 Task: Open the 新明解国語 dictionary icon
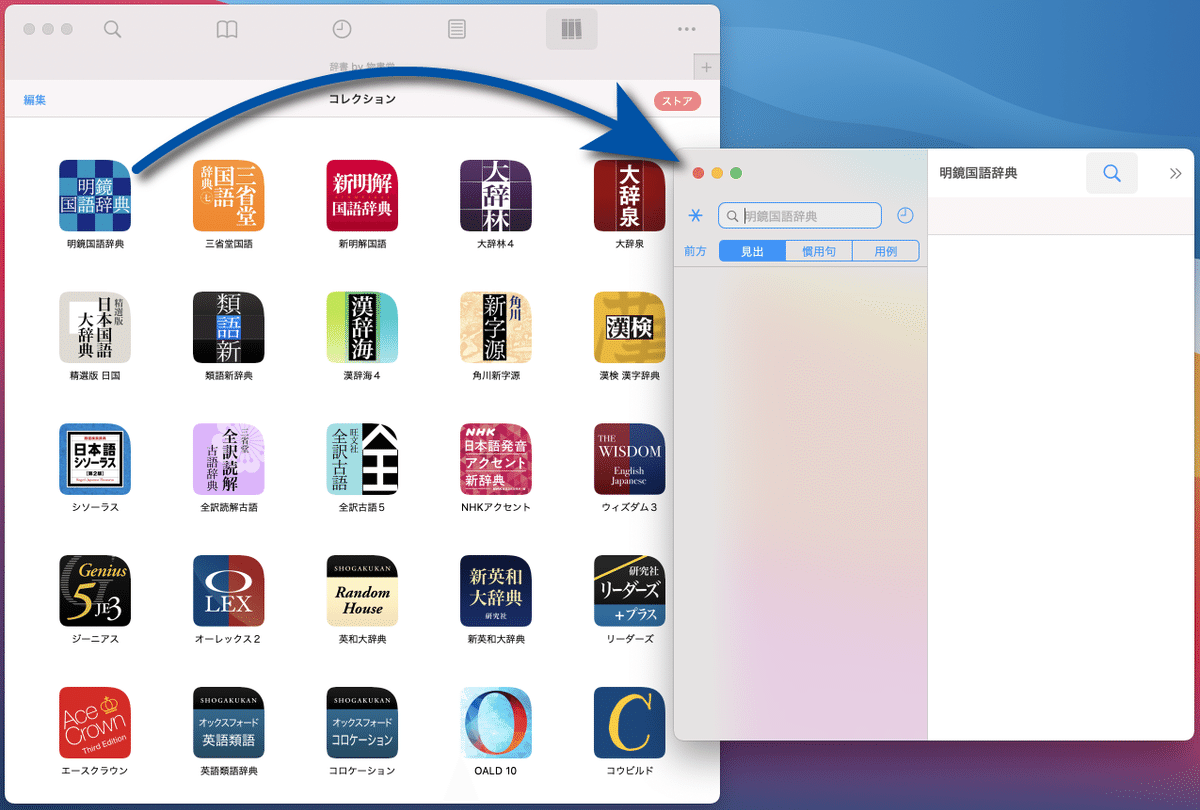click(x=362, y=195)
